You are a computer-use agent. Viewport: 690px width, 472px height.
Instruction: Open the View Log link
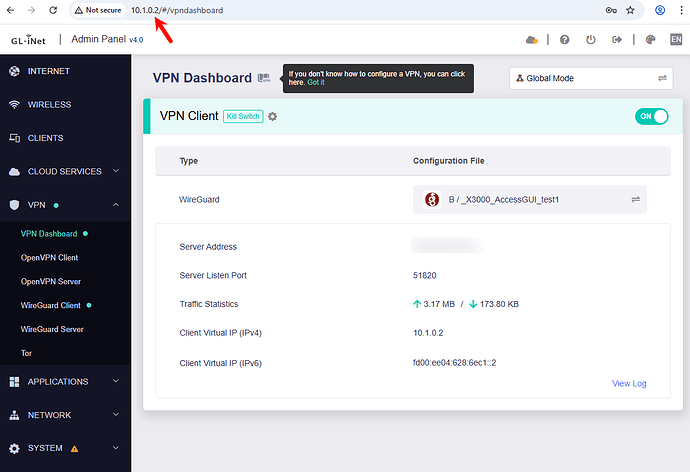pyautogui.click(x=629, y=384)
